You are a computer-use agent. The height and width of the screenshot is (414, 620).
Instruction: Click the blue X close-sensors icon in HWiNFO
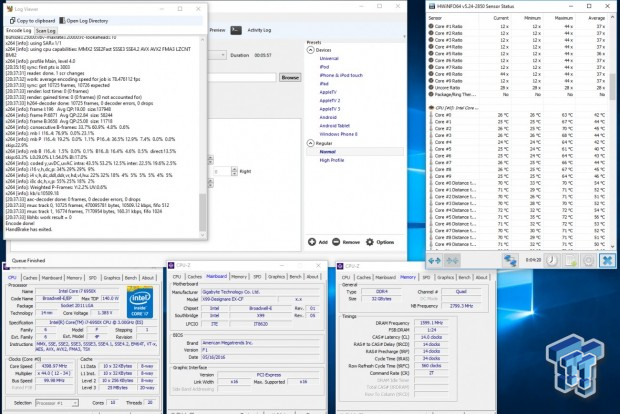(x=607, y=261)
